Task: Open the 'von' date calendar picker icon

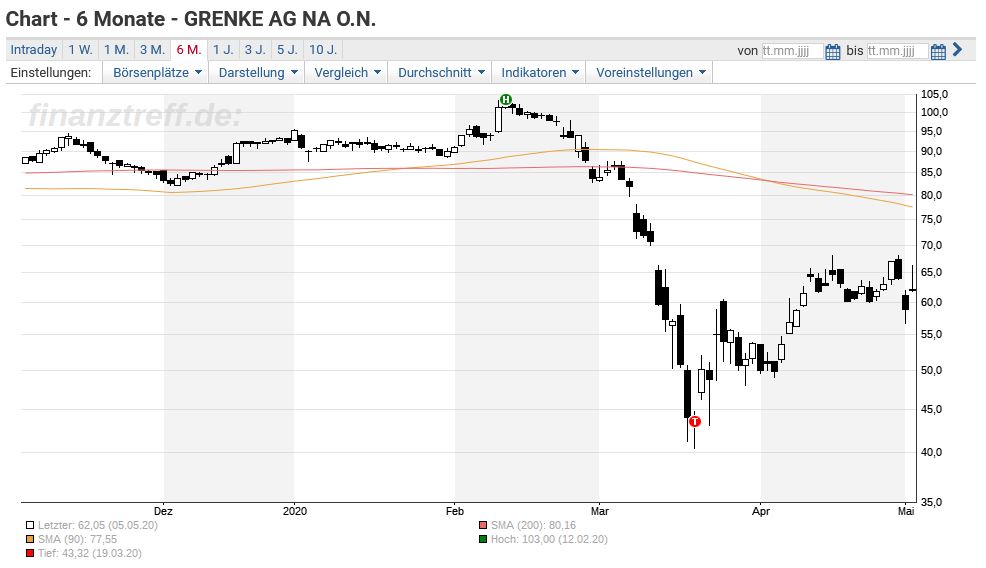Action: (832, 51)
